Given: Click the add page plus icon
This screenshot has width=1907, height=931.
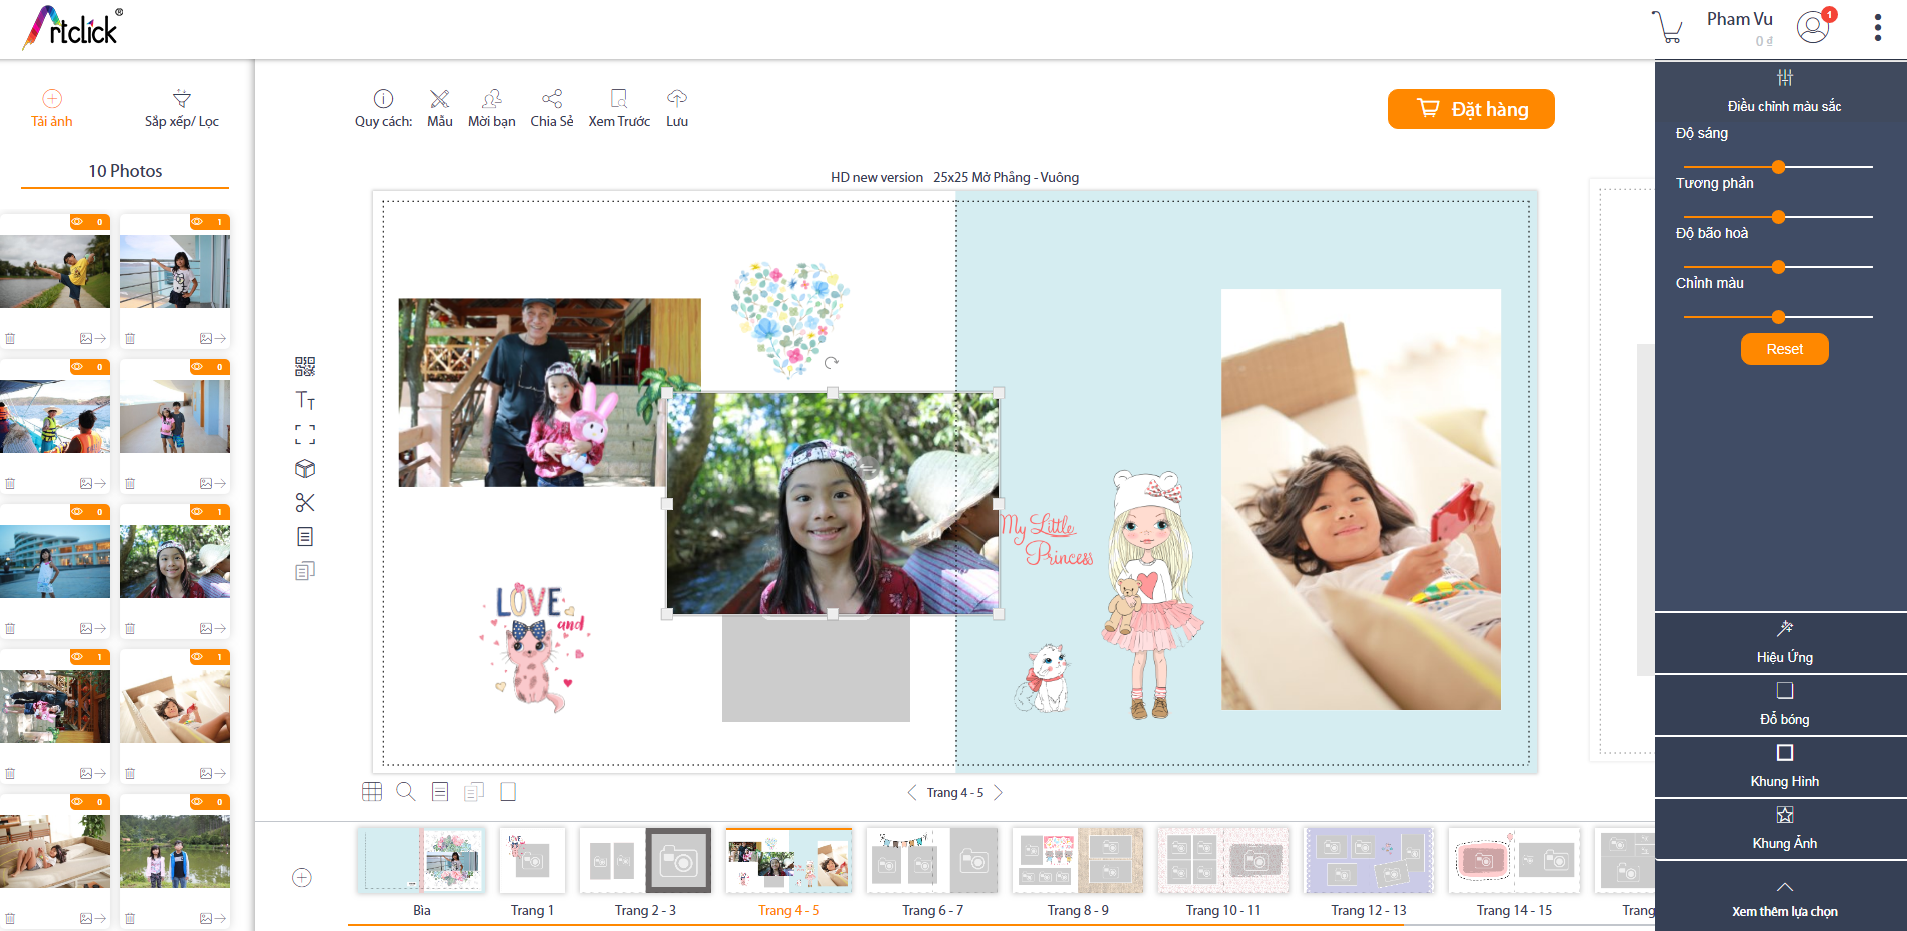Looking at the screenshot, I should 302,877.
